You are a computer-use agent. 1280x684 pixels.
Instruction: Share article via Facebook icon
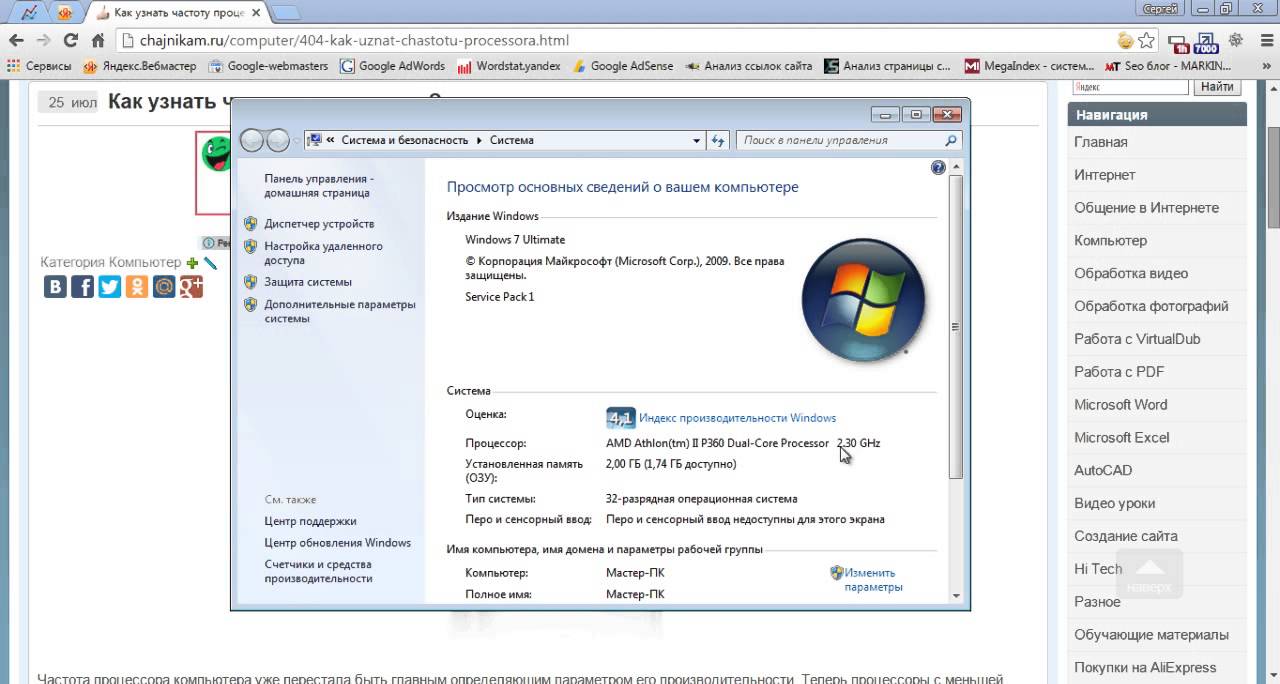[82, 287]
